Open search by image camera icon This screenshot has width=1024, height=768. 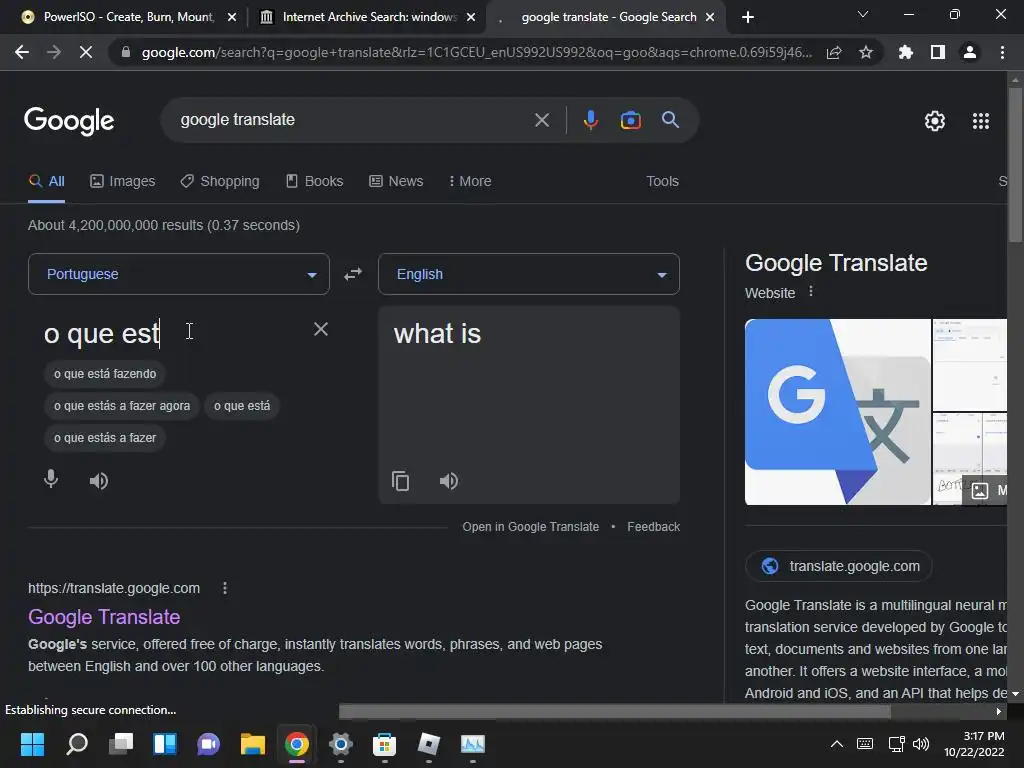pos(630,120)
